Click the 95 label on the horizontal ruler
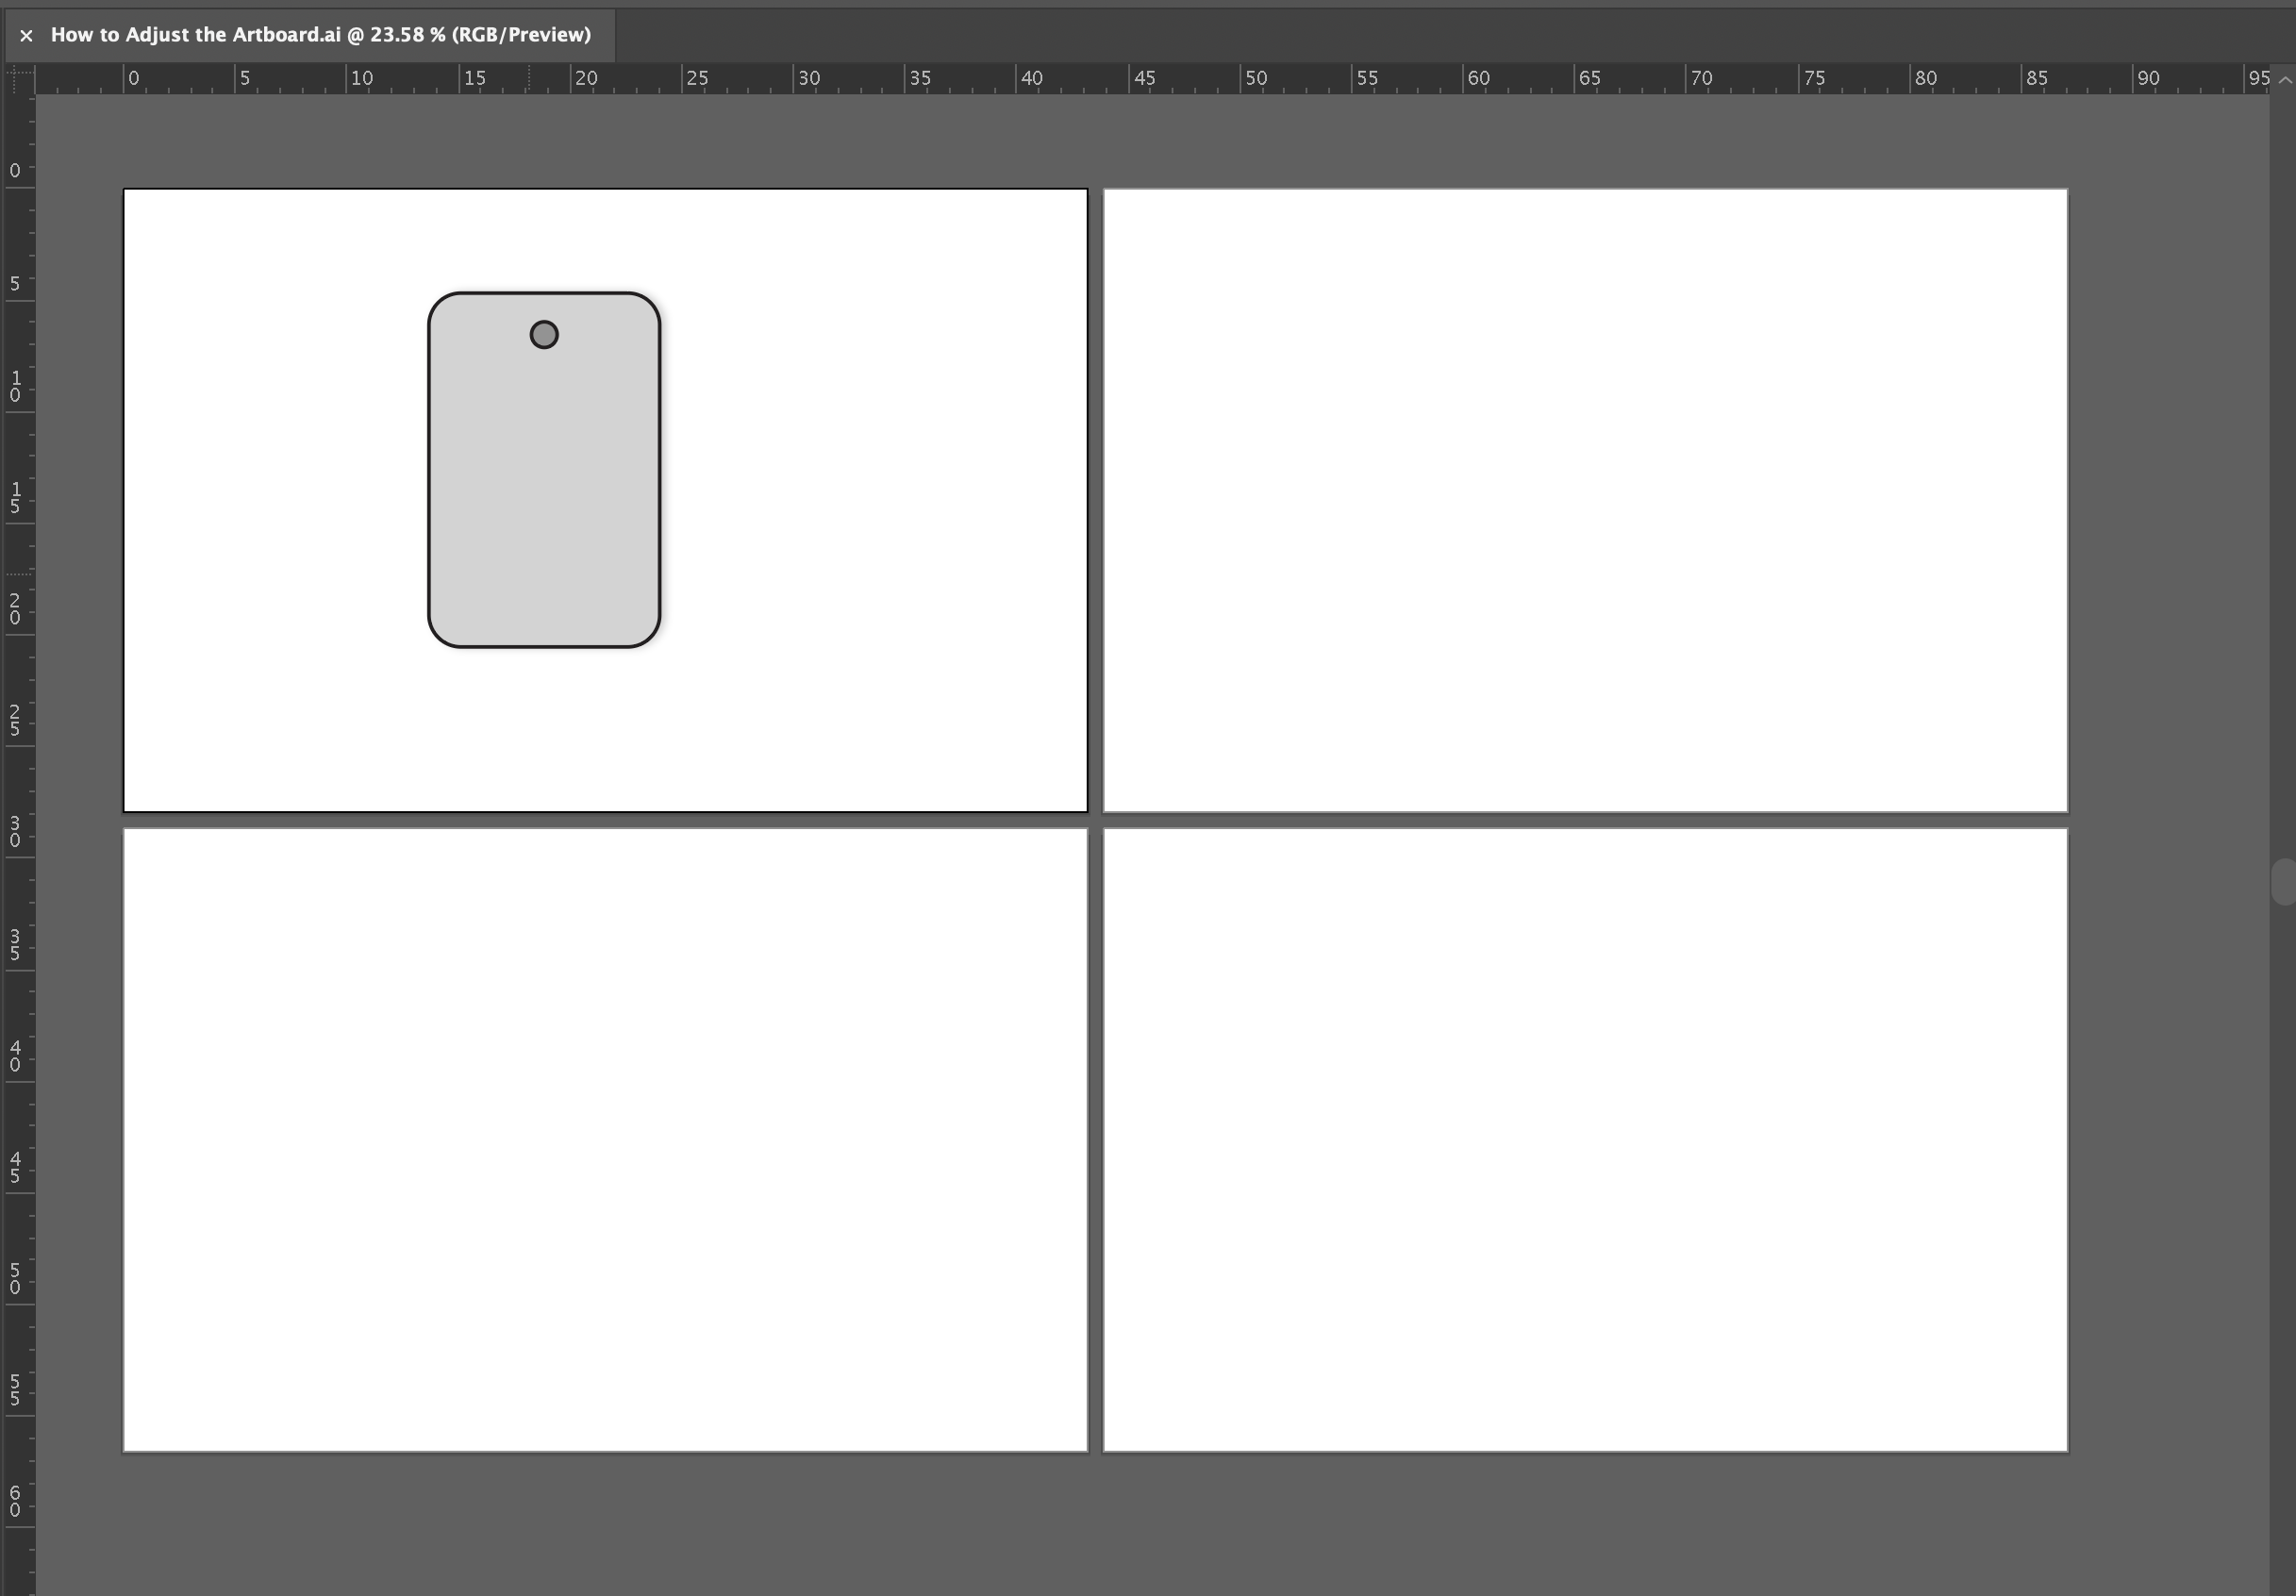This screenshot has height=1596, width=2296. coord(2258,77)
